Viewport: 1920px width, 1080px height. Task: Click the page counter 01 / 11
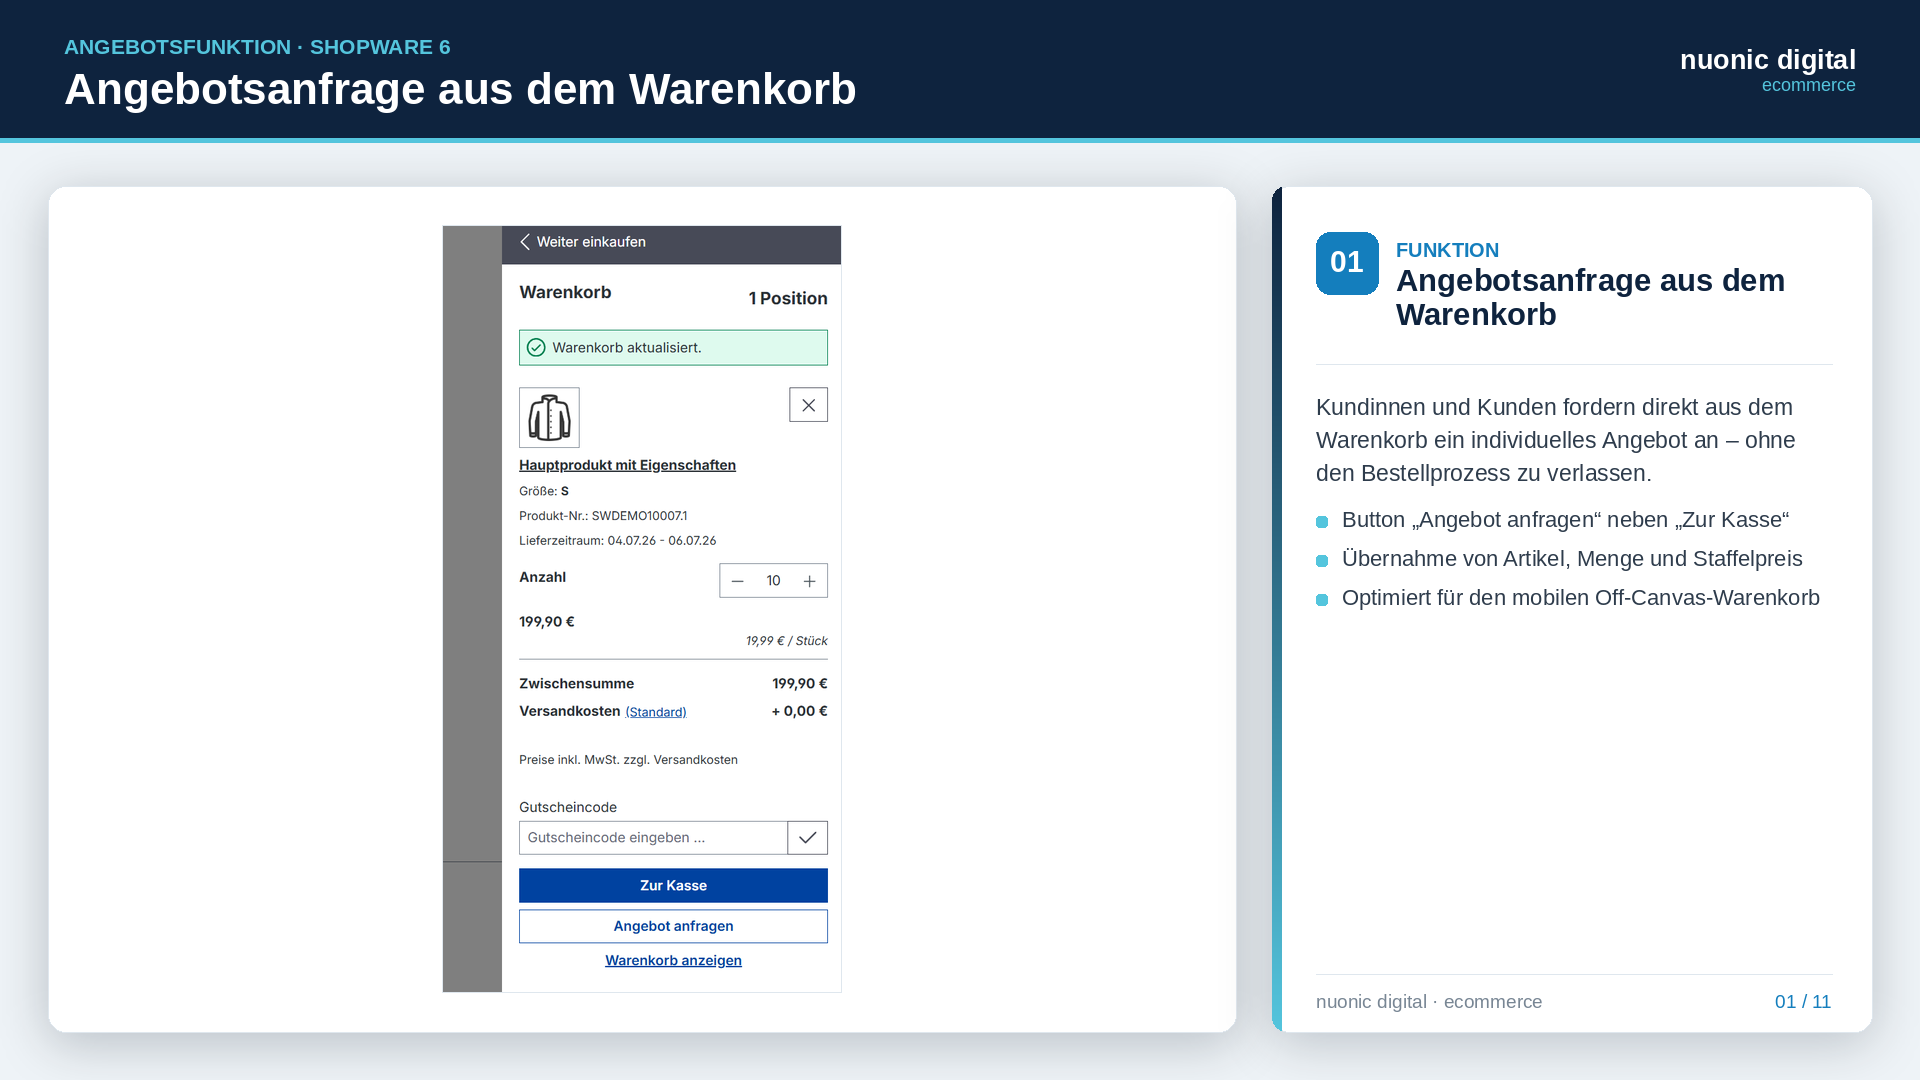(1803, 1002)
